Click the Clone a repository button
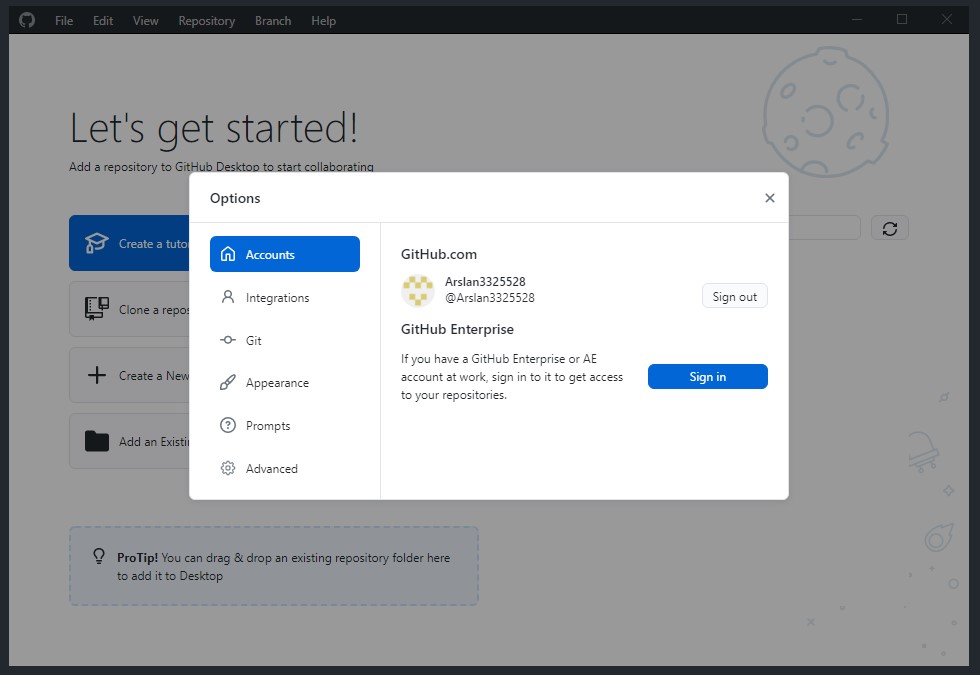Image resolution: width=980 pixels, height=675 pixels. coord(129,309)
